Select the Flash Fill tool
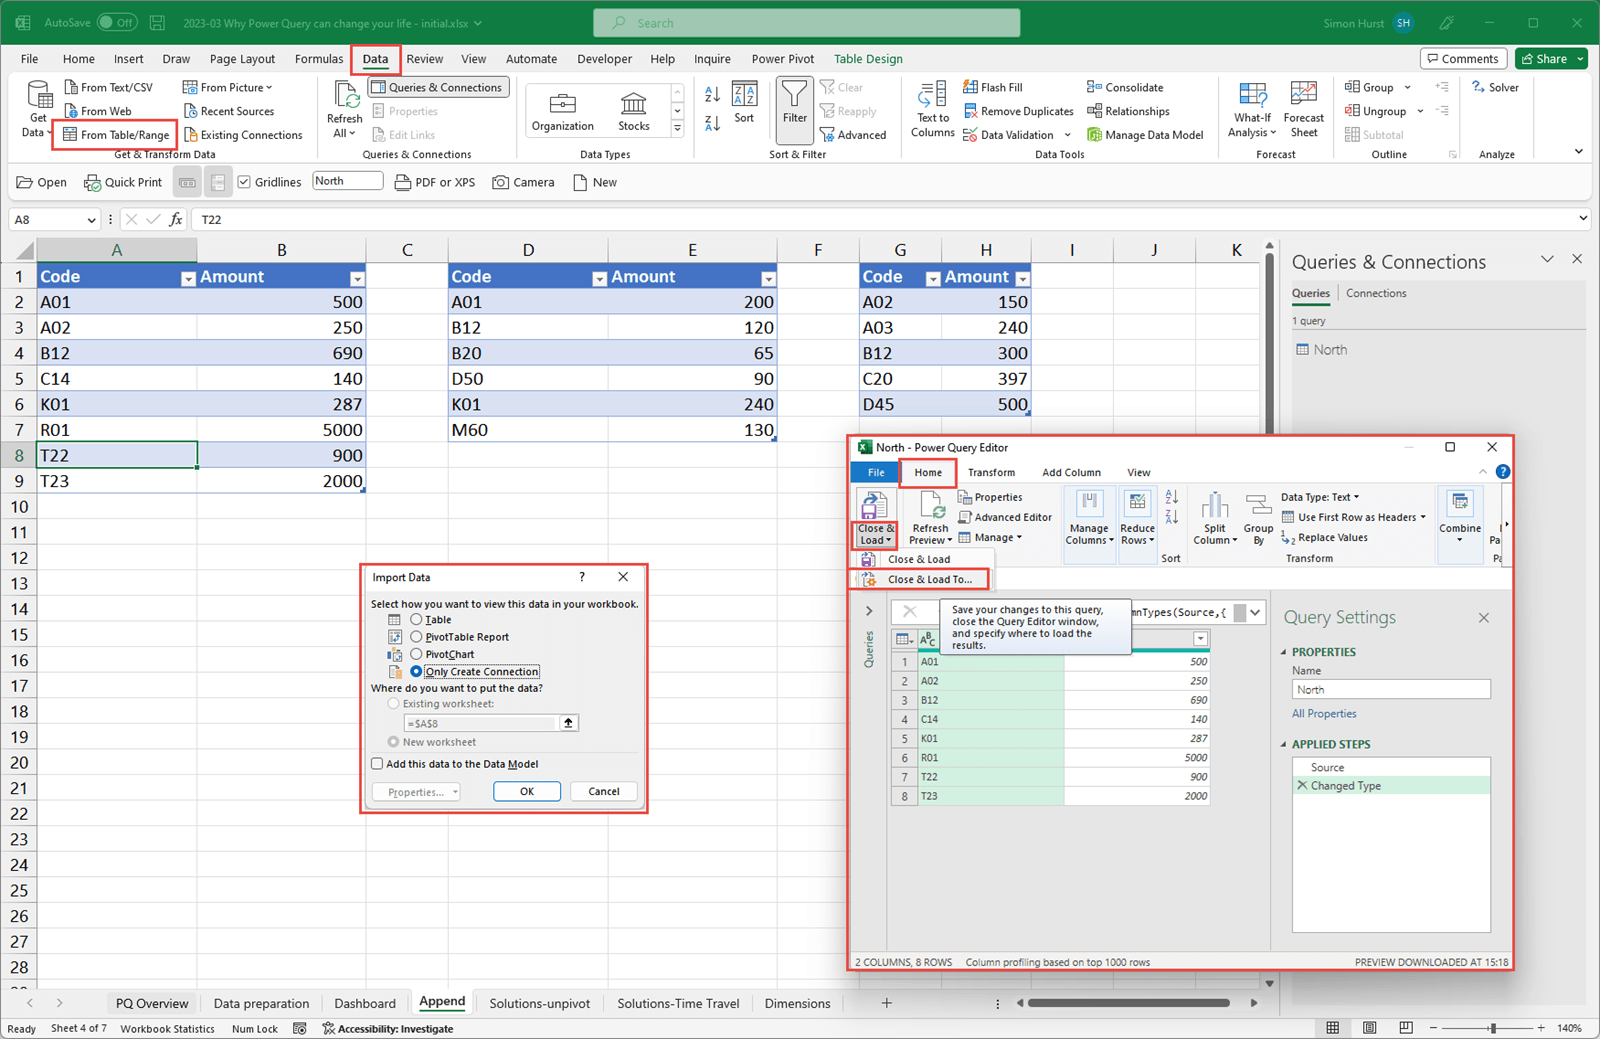Viewport: 1600px width, 1039px height. pyautogui.click(x=997, y=87)
